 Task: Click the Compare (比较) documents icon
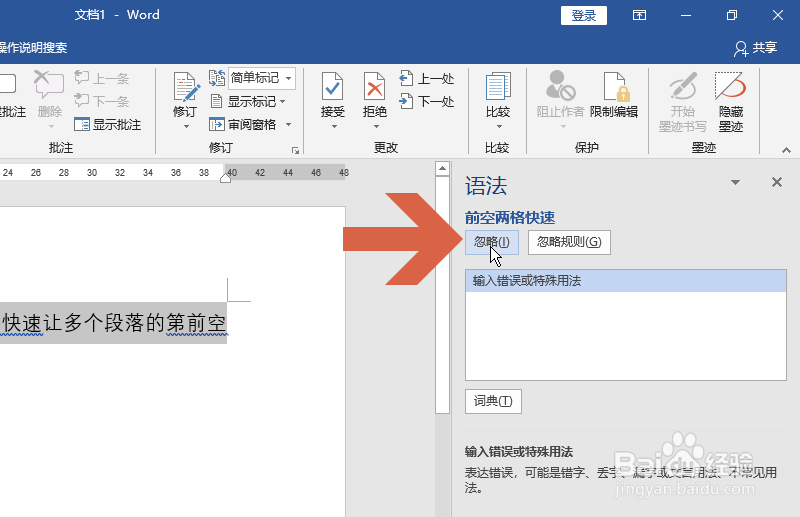pos(498,87)
